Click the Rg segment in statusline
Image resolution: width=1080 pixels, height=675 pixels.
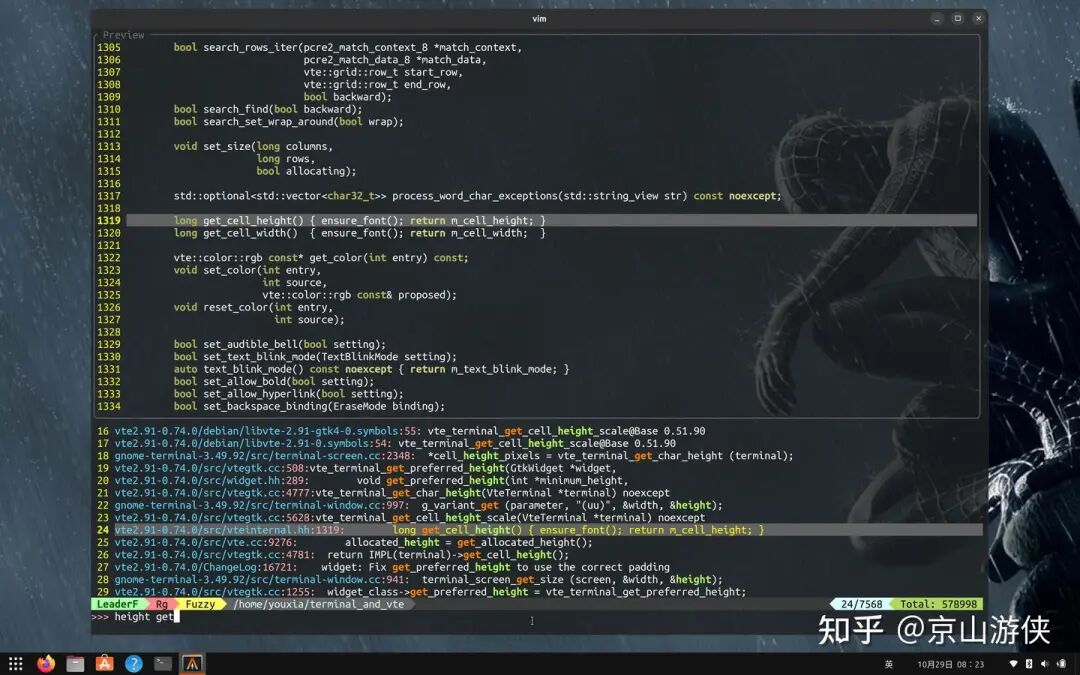click(162, 604)
